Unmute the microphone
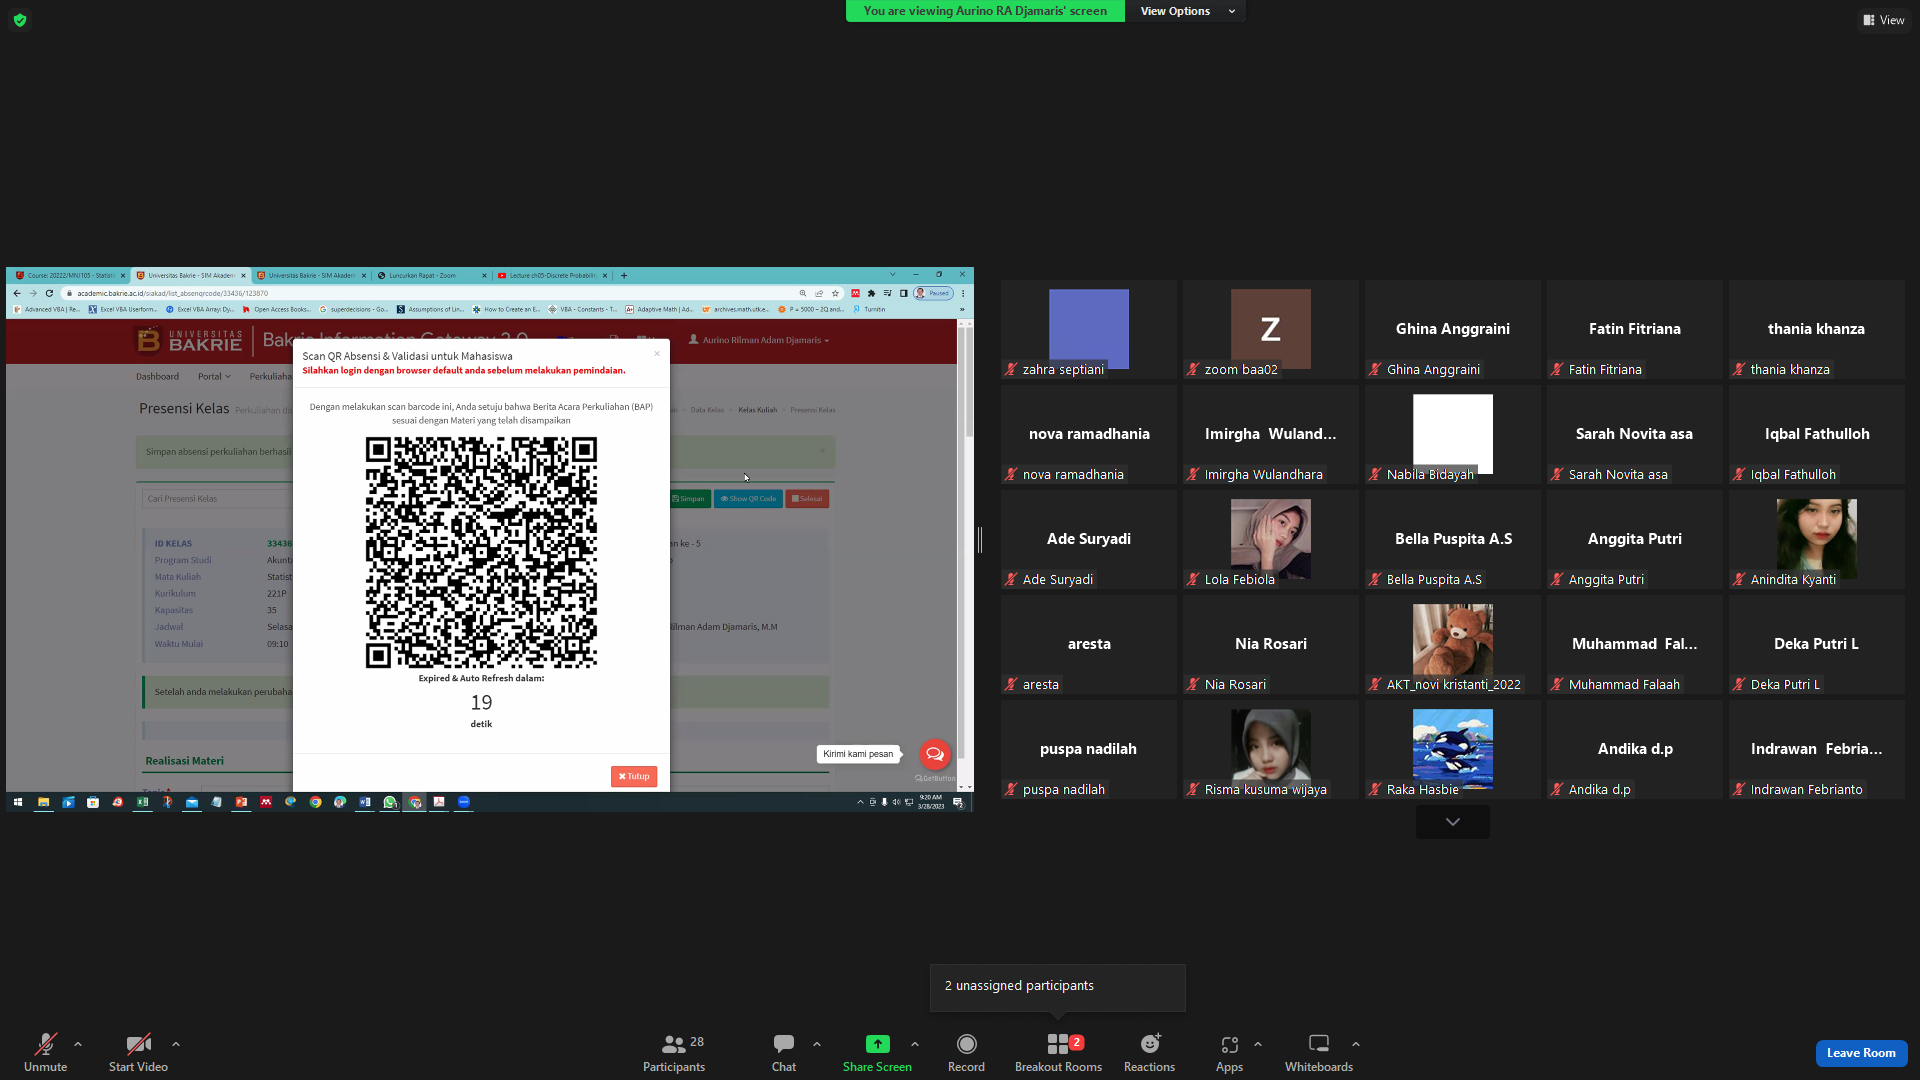Viewport: 1920px width, 1080px height. tap(46, 1053)
